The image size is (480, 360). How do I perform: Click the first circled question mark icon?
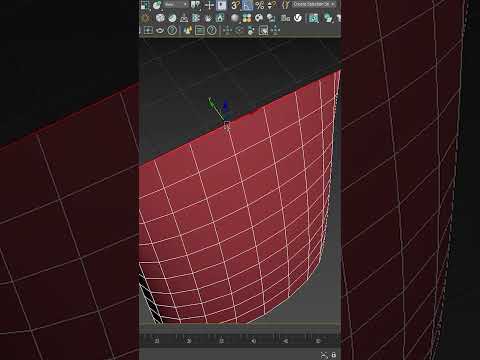pos(172,30)
